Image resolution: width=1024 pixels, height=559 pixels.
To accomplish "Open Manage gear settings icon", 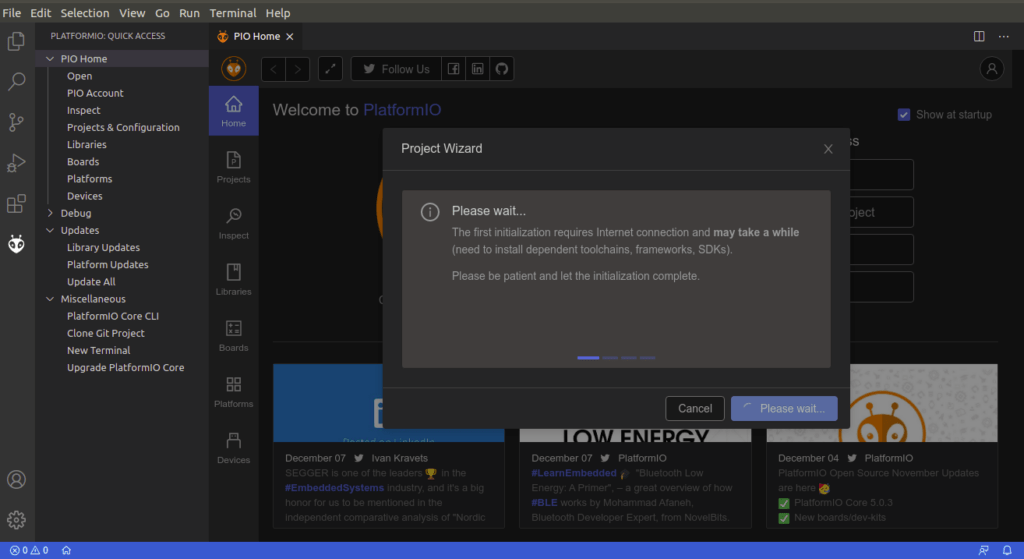I will pyautogui.click(x=16, y=520).
